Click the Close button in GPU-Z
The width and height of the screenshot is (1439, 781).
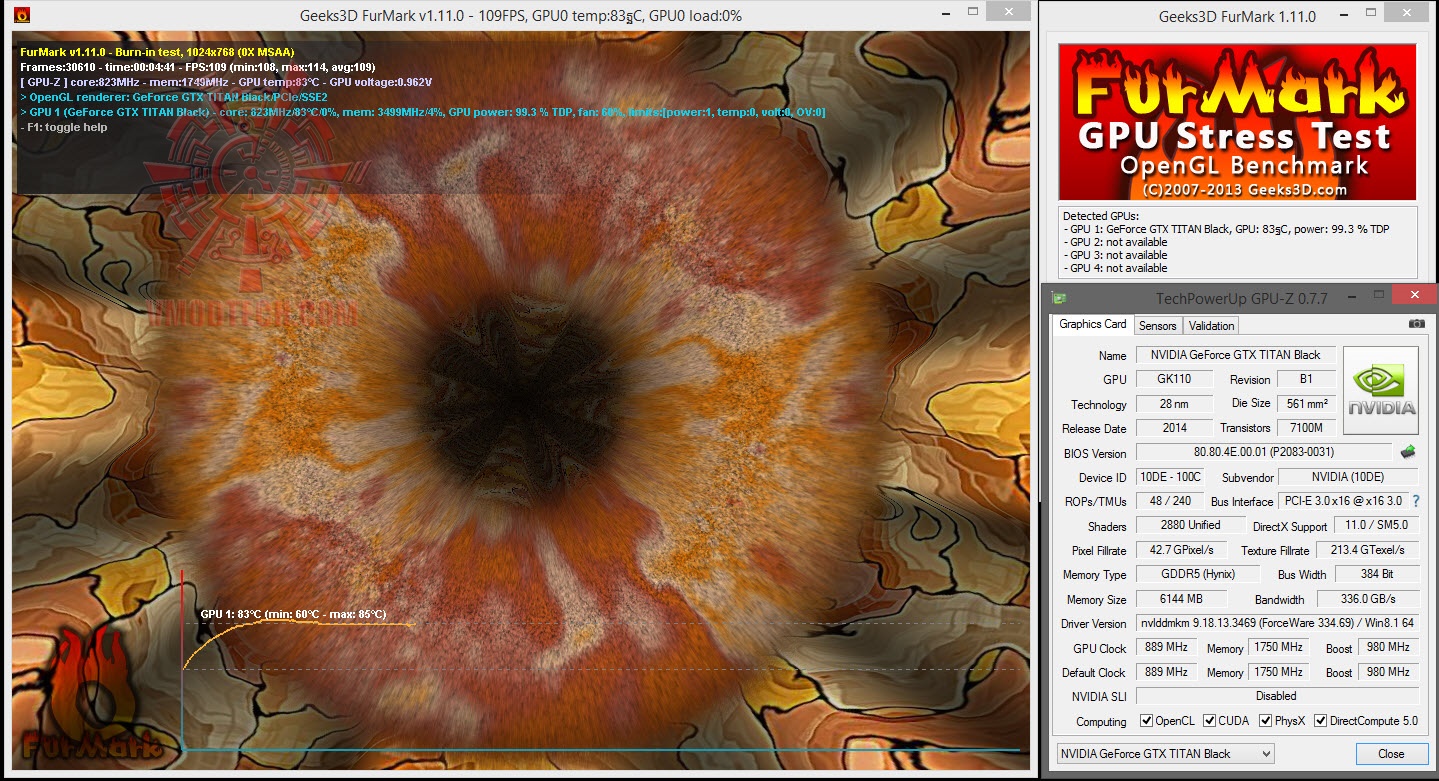pyautogui.click(x=1391, y=754)
